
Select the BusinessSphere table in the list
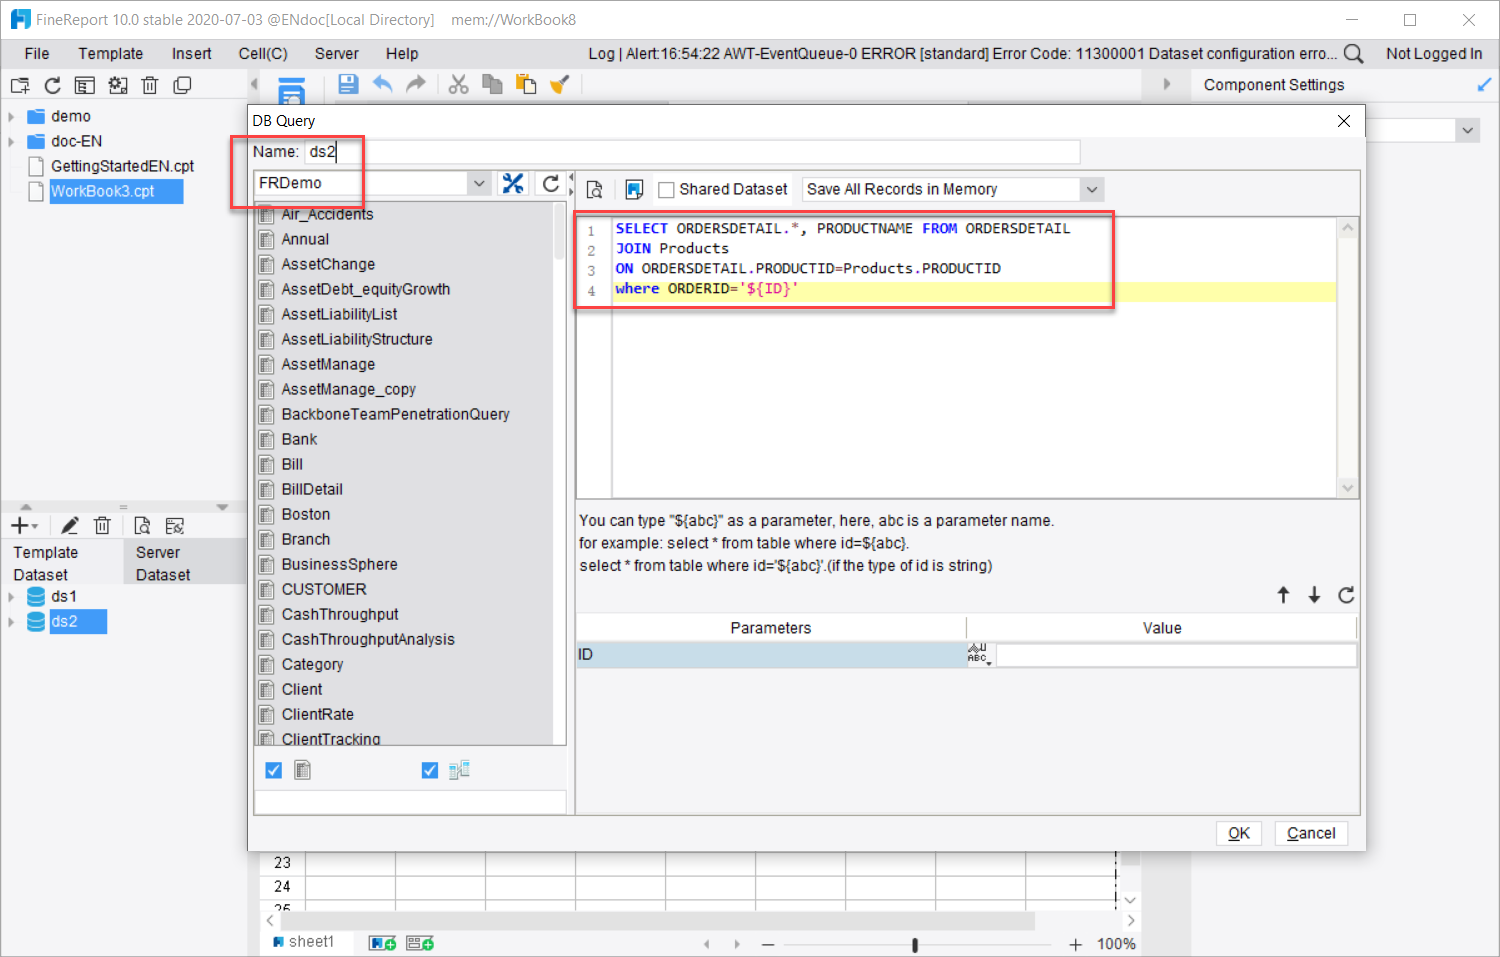[339, 564]
